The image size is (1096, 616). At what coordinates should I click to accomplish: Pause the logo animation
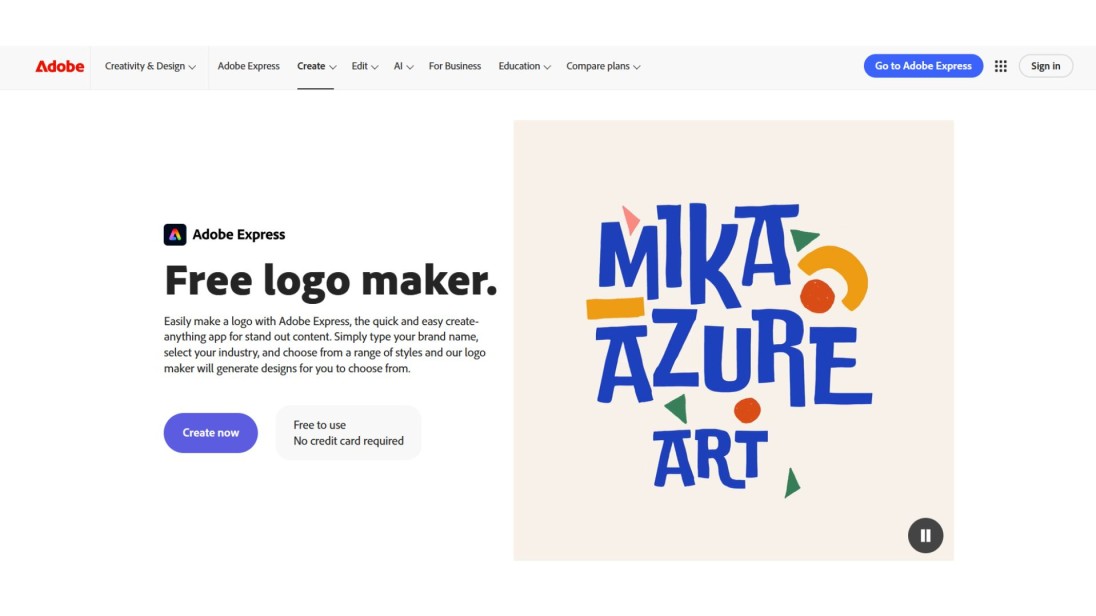(x=925, y=536)
